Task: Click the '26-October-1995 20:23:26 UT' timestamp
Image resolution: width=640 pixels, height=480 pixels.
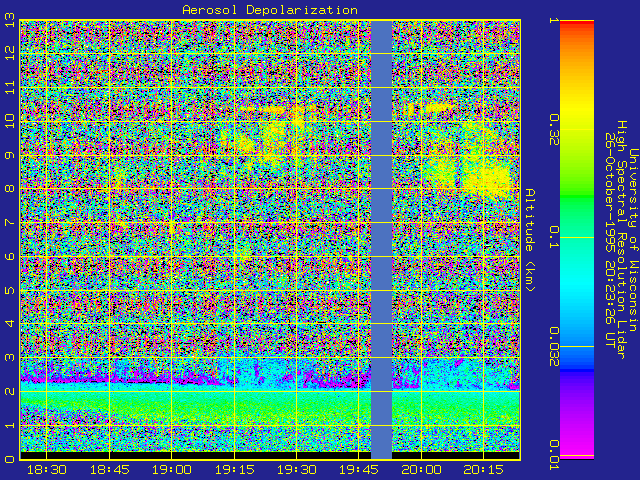Action: click(609, 240)
